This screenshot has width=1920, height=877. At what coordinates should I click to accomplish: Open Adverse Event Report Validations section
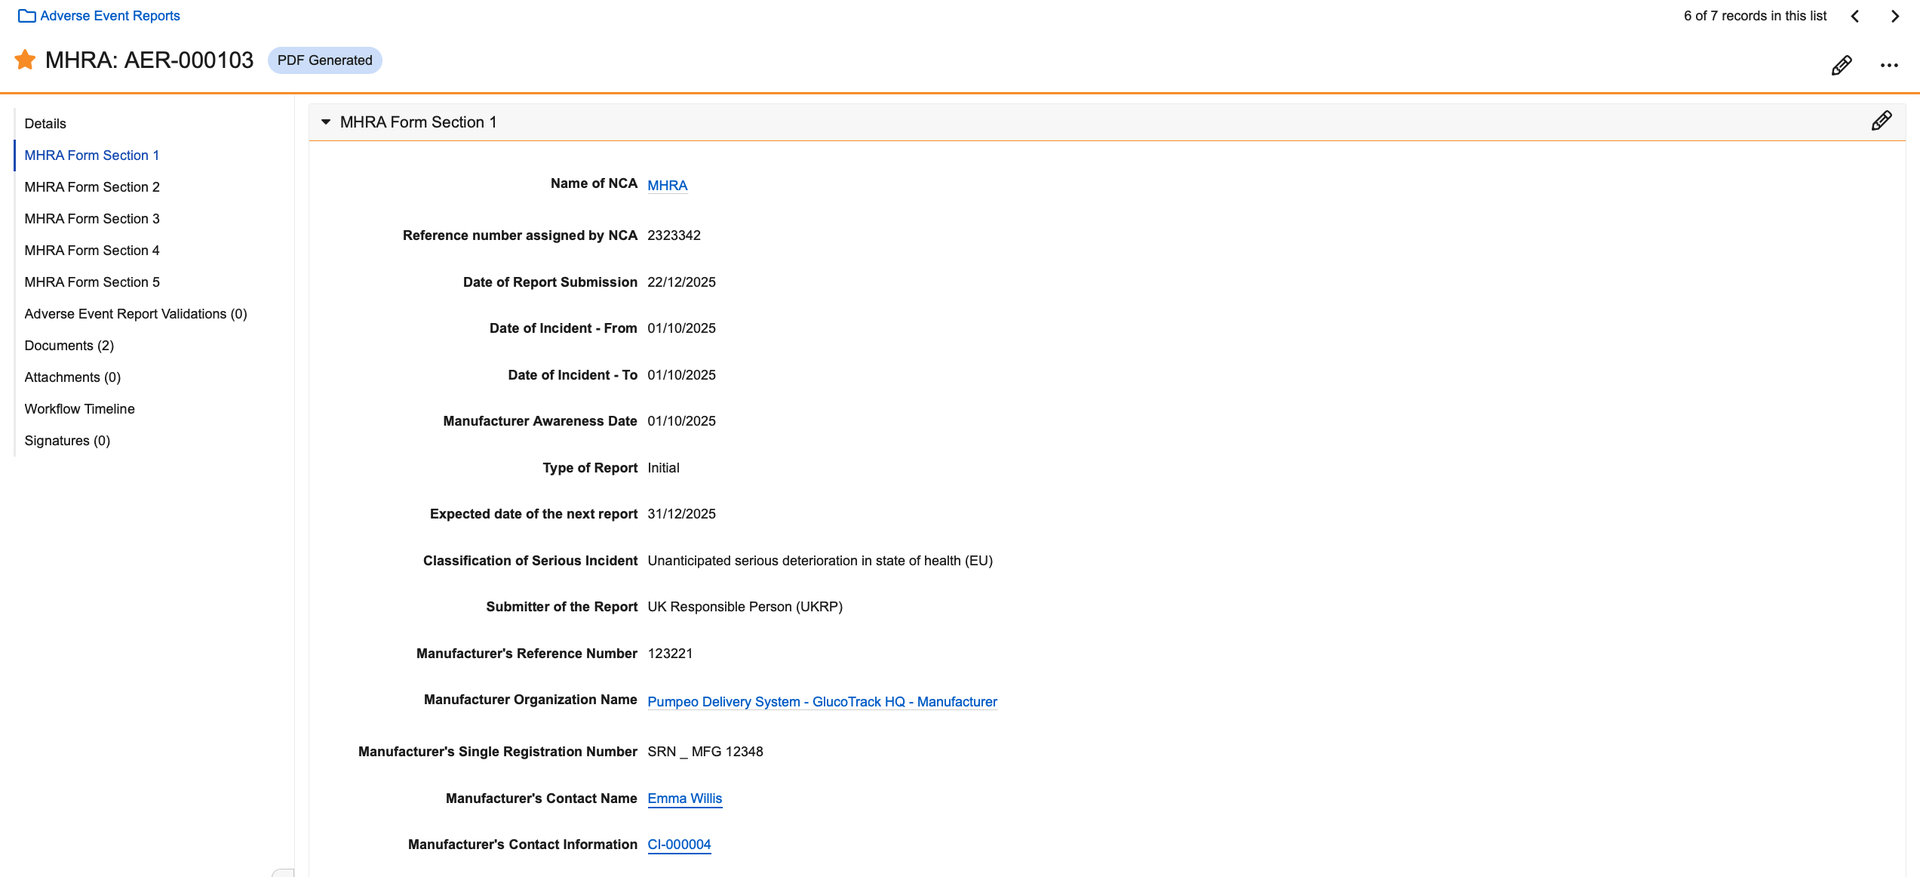(x=135, y=314)
